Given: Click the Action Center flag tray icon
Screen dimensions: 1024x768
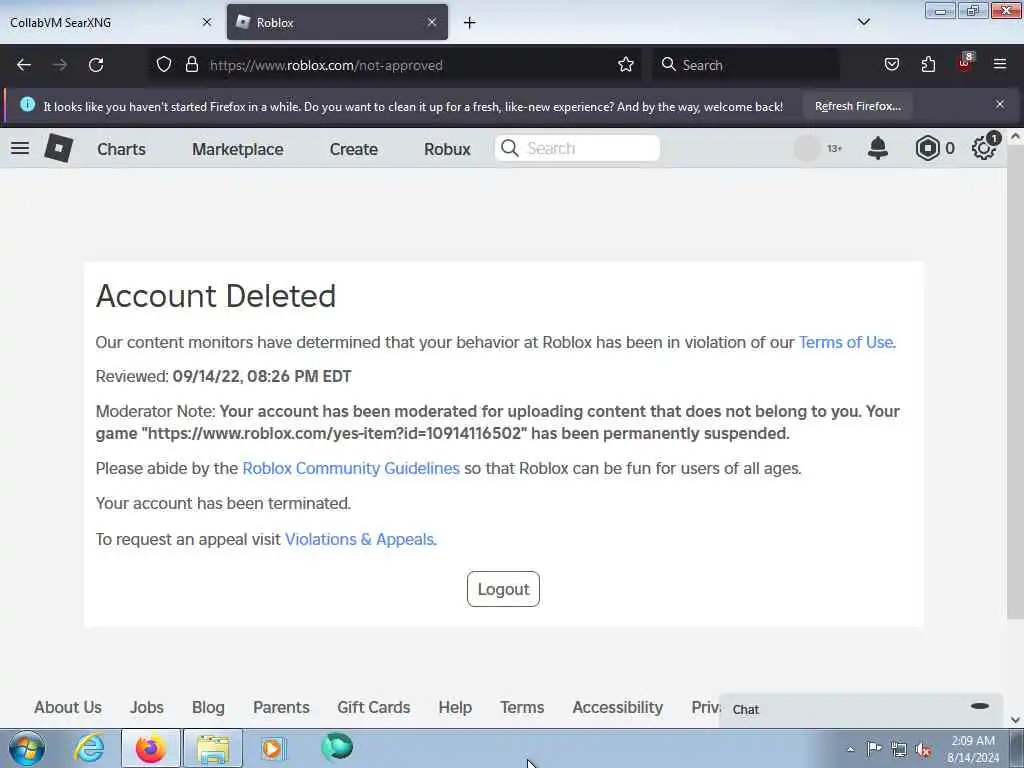Looking at the screenshot, I should [874, 748].
